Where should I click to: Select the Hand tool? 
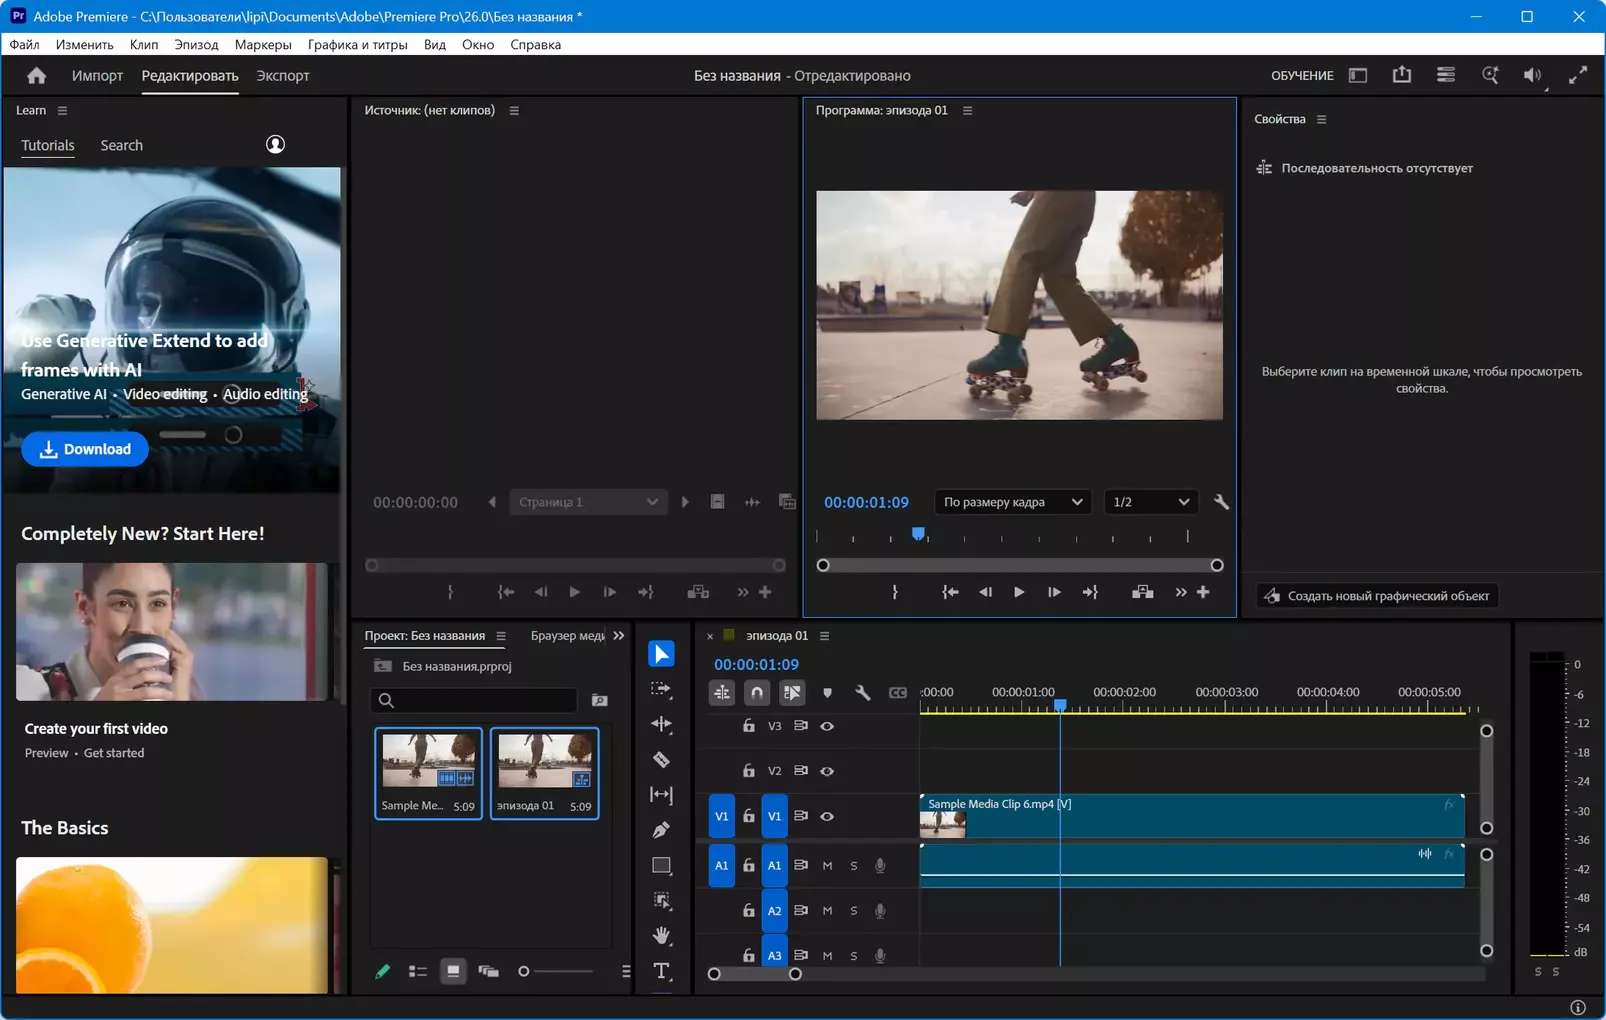[x=661, y=936]
